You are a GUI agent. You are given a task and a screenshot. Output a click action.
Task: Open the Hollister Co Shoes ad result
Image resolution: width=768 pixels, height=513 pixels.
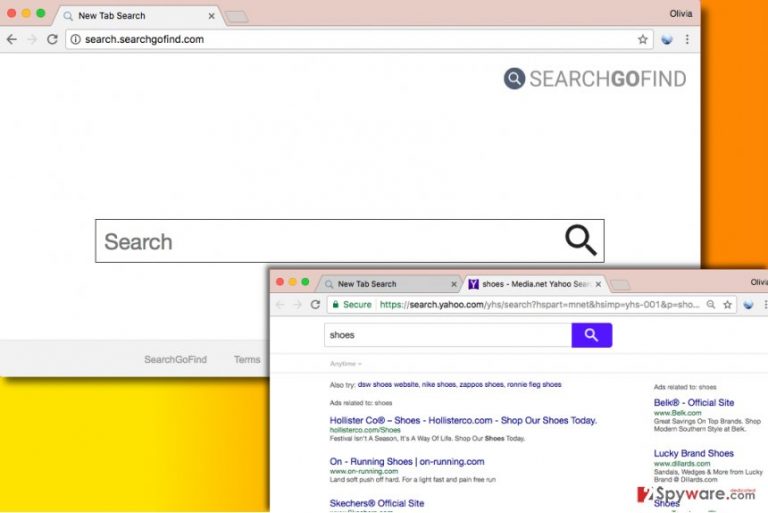point(463,420)
